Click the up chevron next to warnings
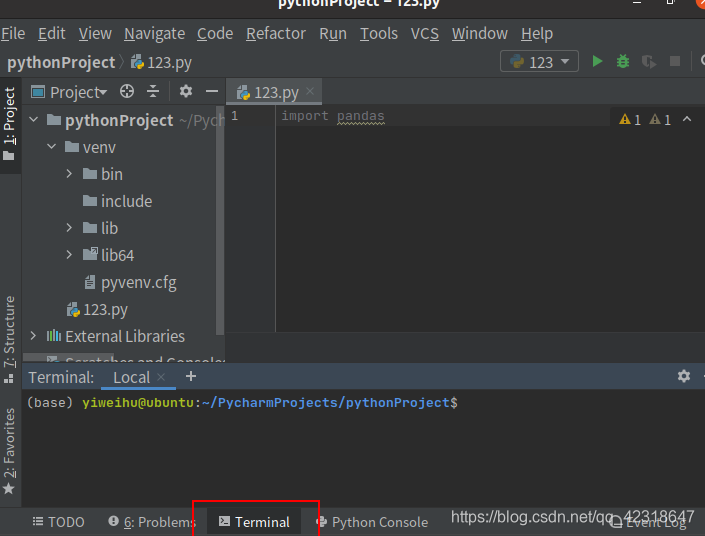705x536 pixels. coord(687,119)
